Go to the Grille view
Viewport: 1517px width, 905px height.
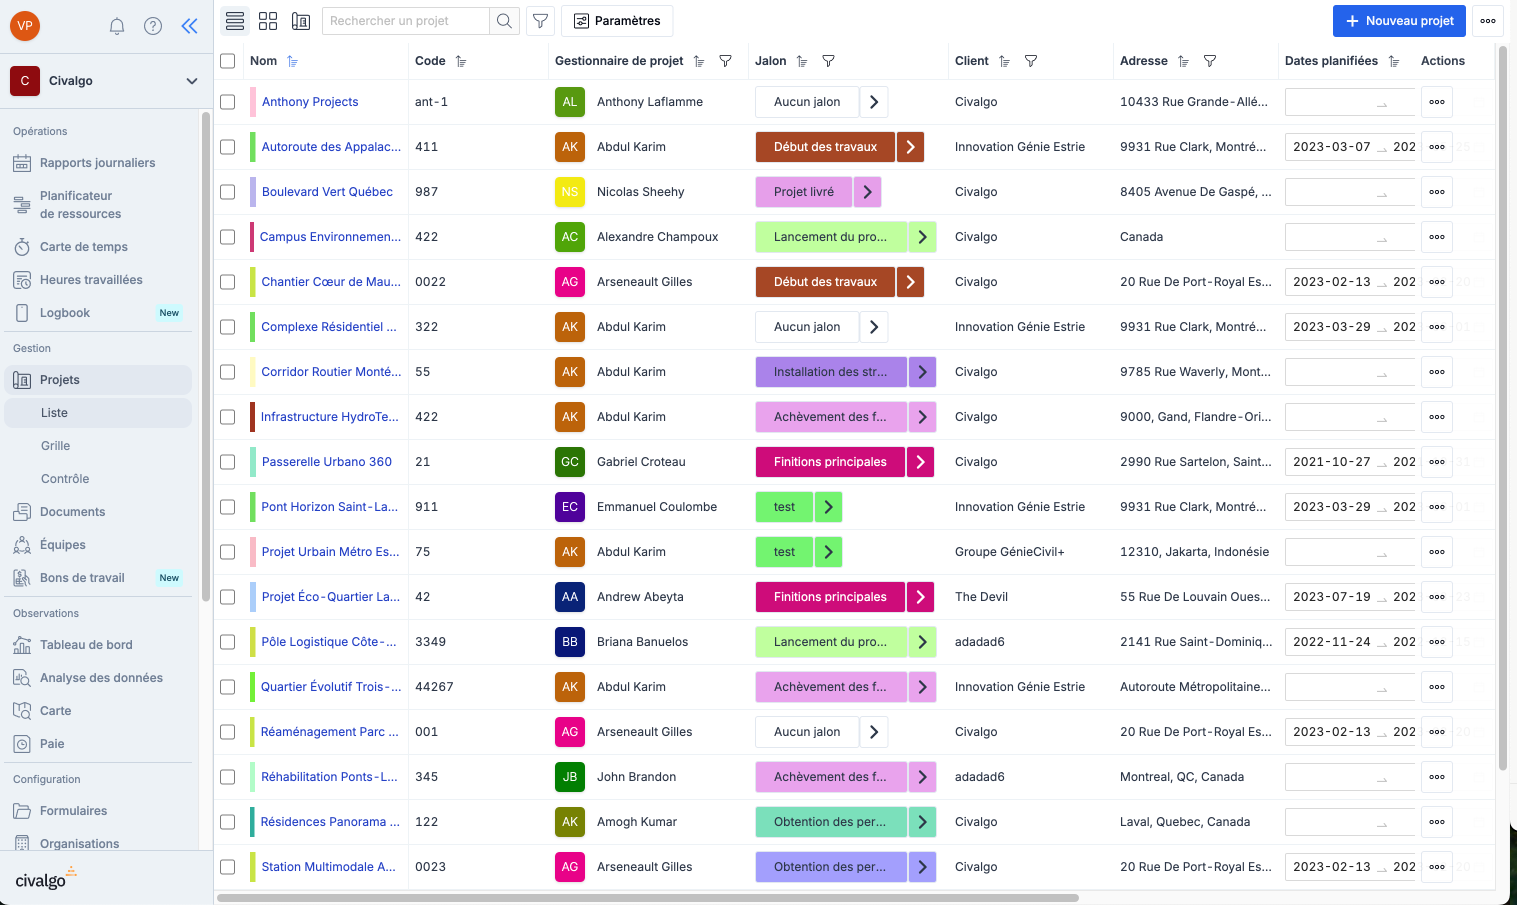click(x=56, y=446)
